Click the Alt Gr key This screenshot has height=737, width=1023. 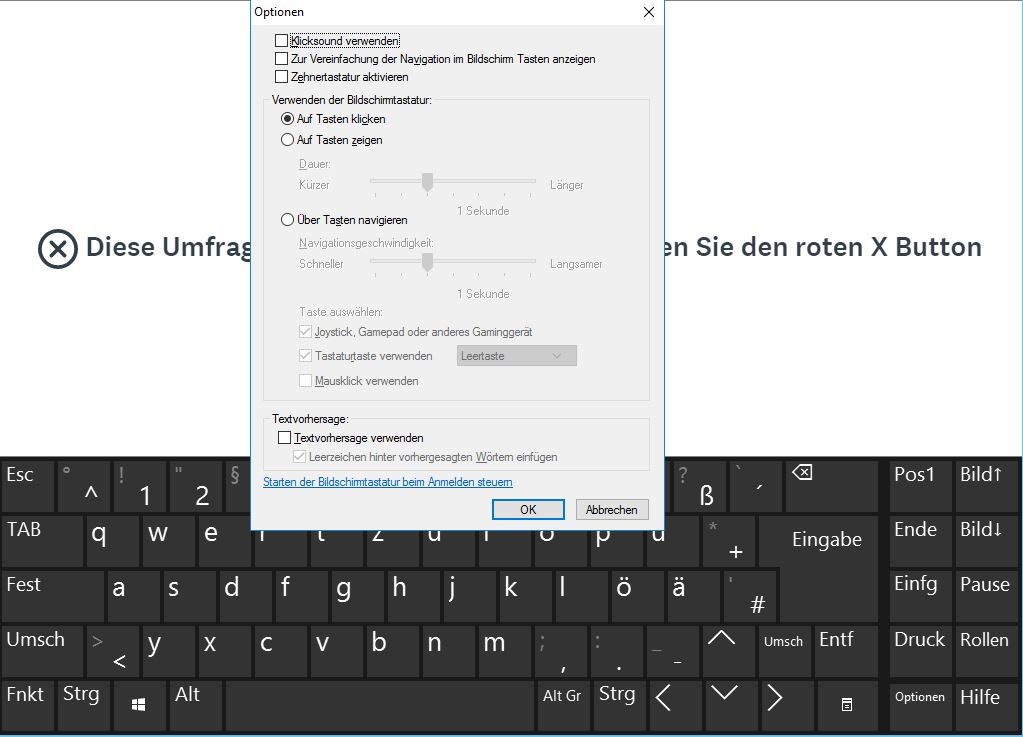(x=562, y=704)
